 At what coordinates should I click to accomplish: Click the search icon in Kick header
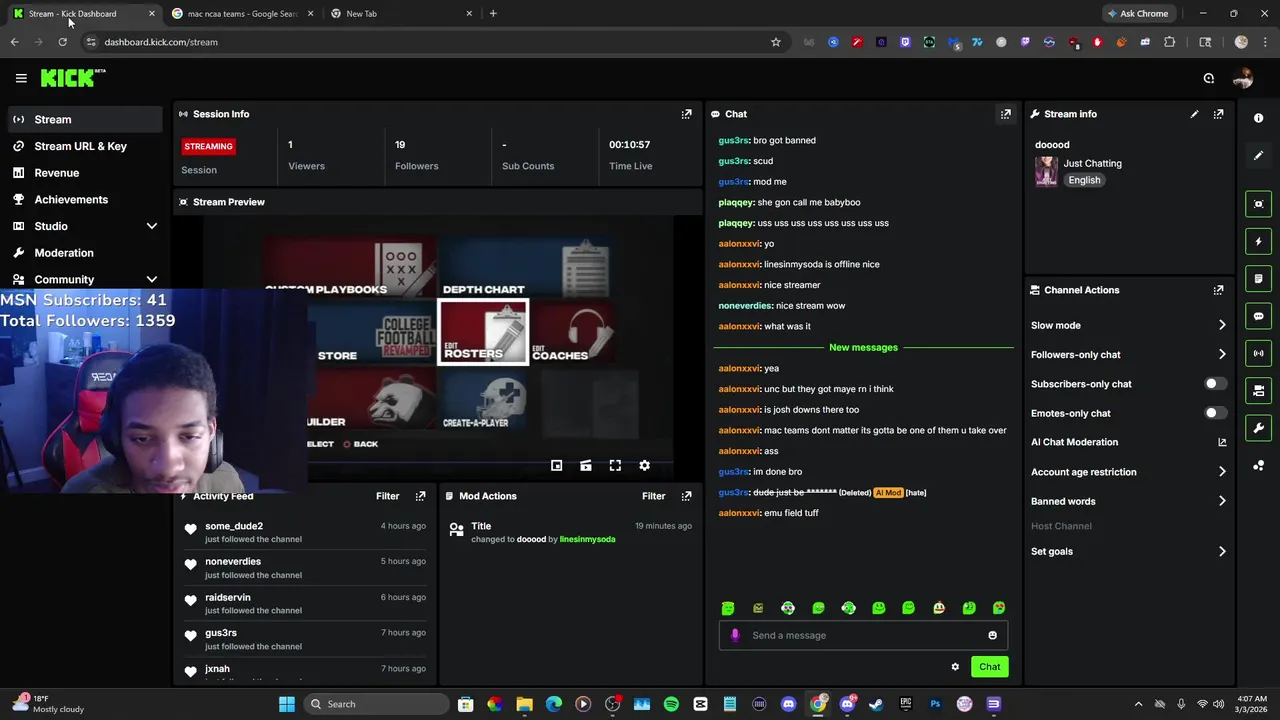[1208, 78]
